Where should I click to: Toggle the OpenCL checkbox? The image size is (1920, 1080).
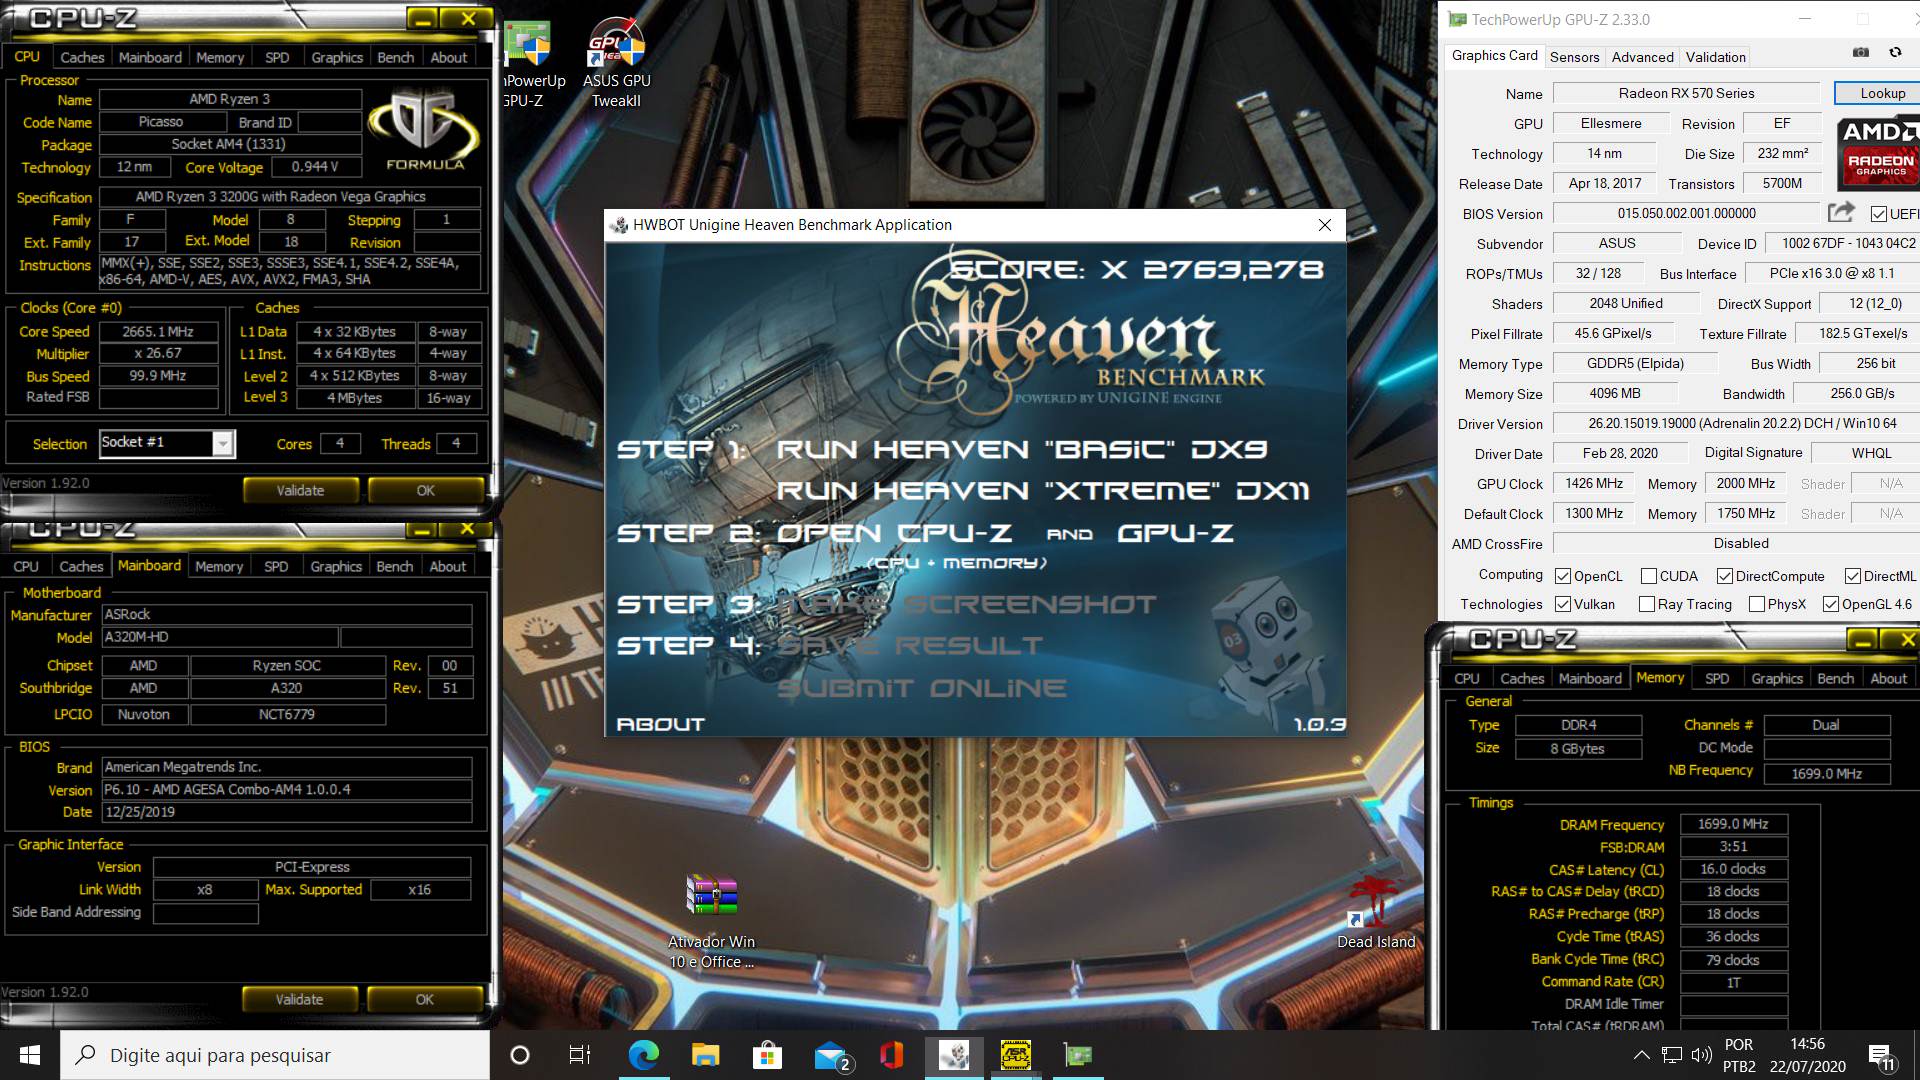tap(1563, 576)
